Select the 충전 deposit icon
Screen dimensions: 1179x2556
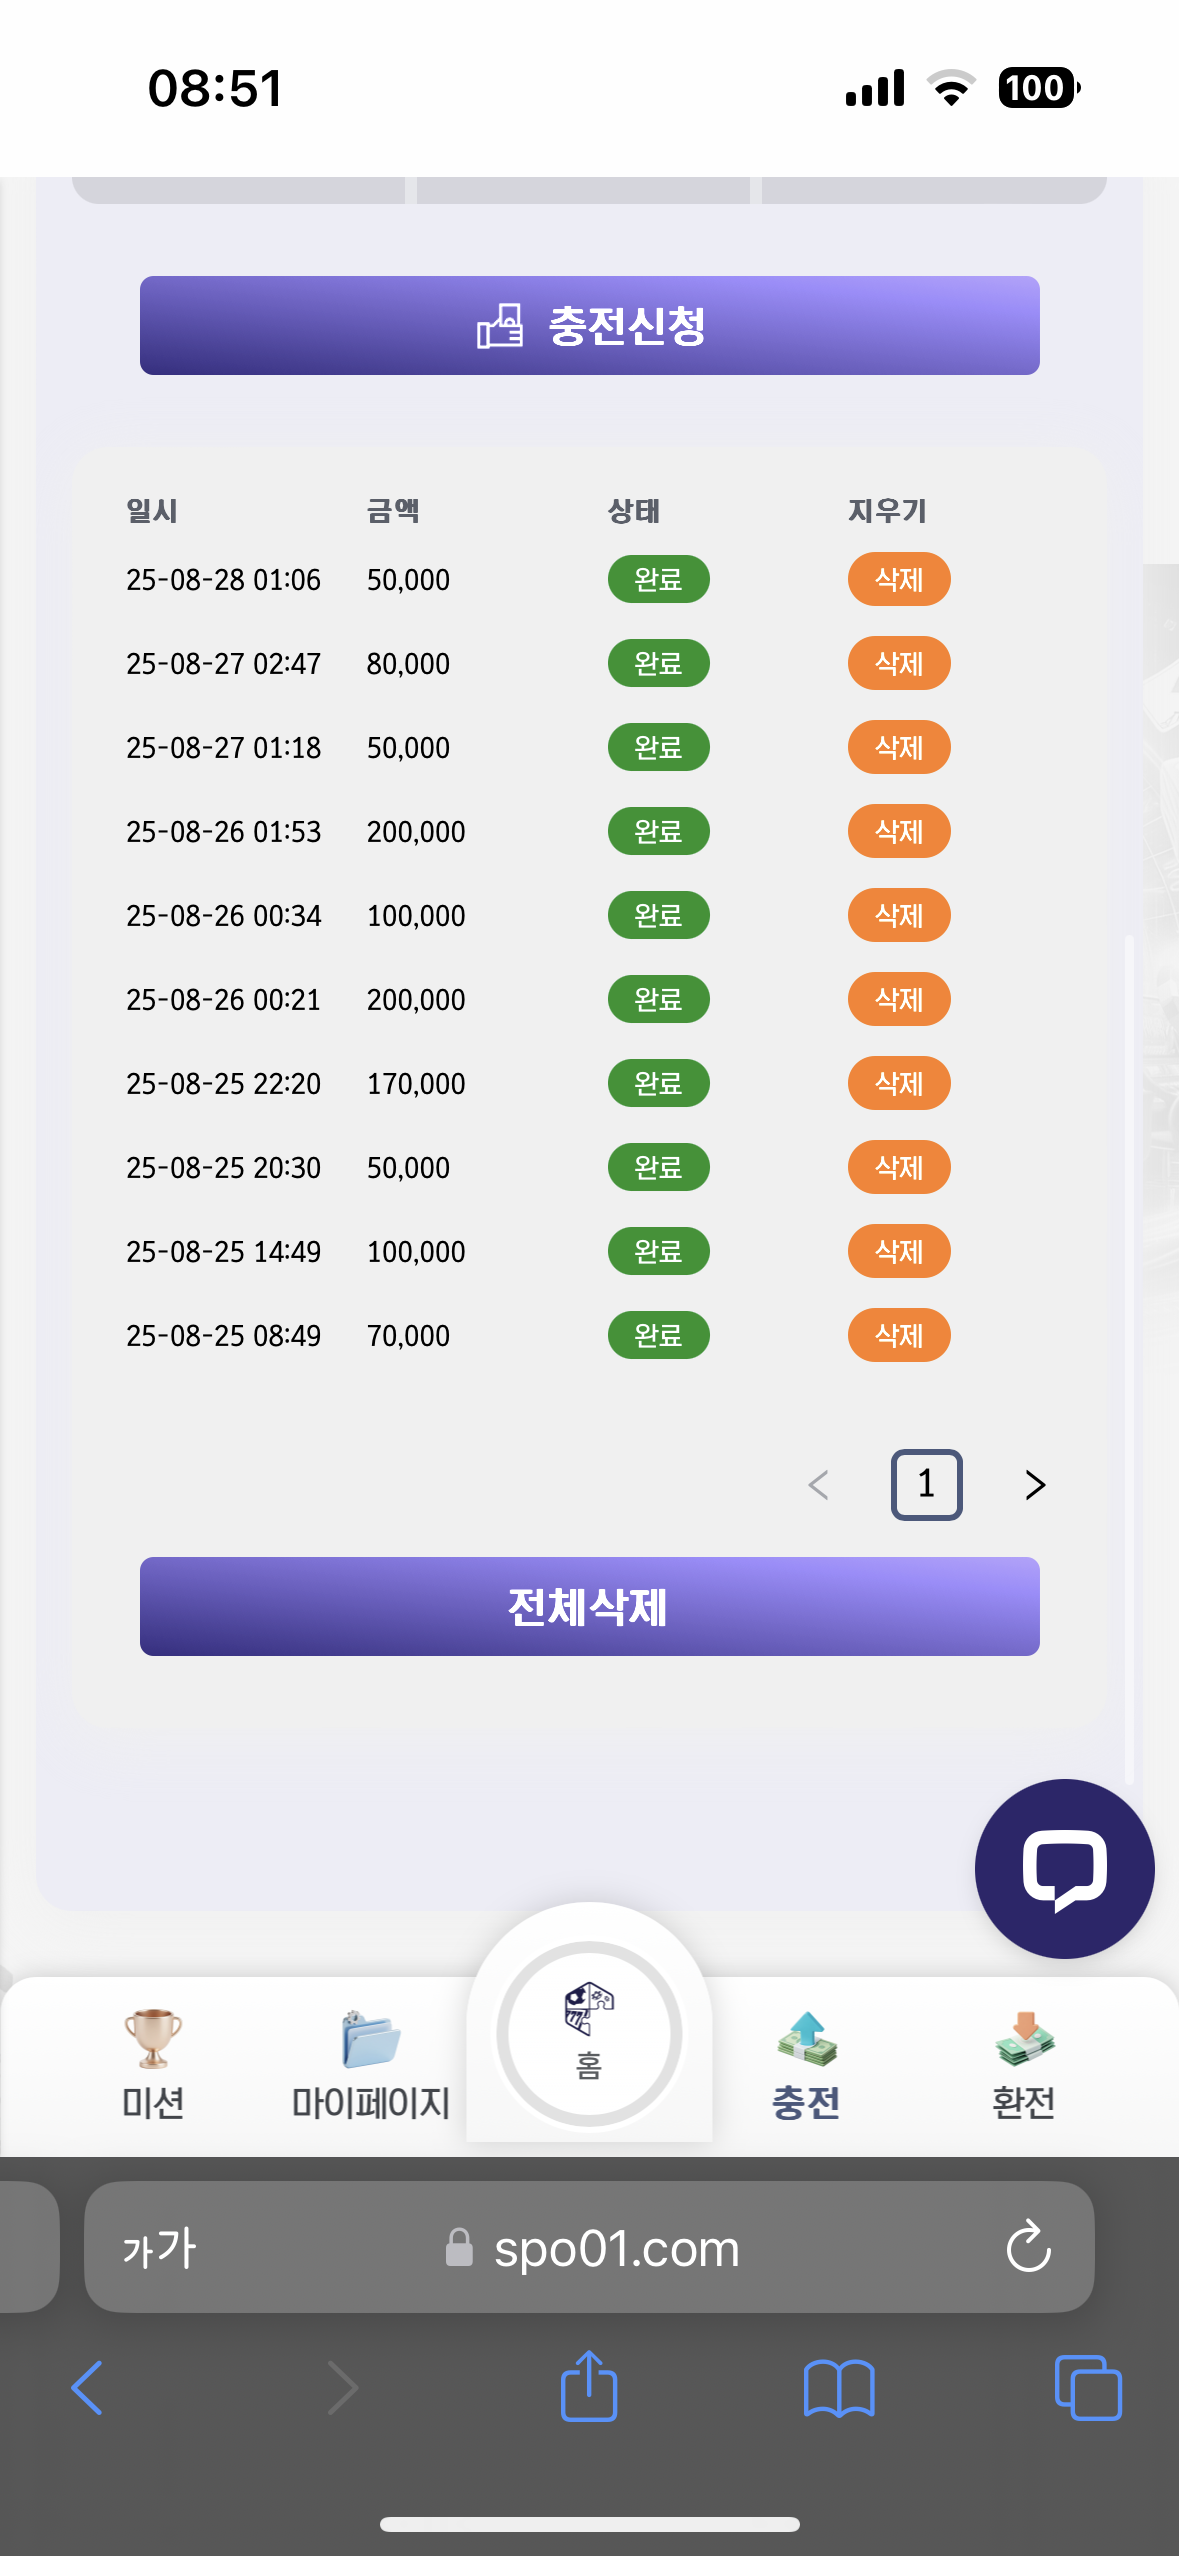[x=806, y=2039]
